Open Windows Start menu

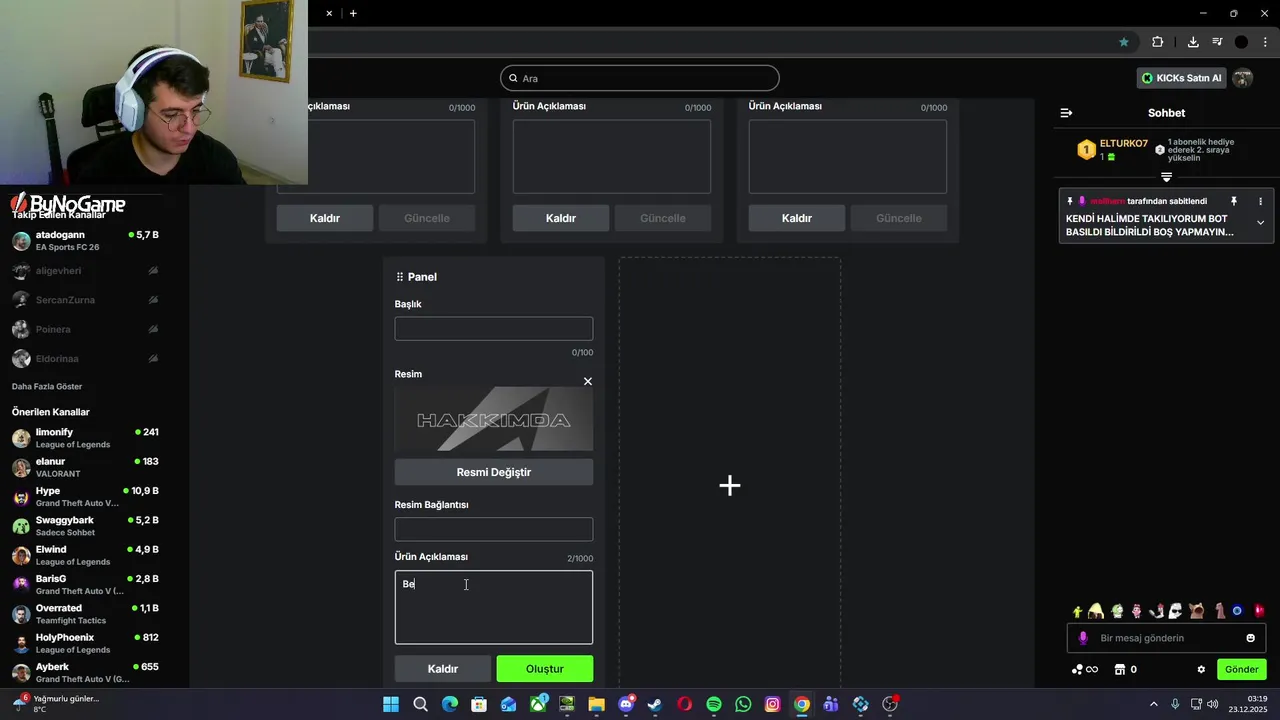pos(391,704)
